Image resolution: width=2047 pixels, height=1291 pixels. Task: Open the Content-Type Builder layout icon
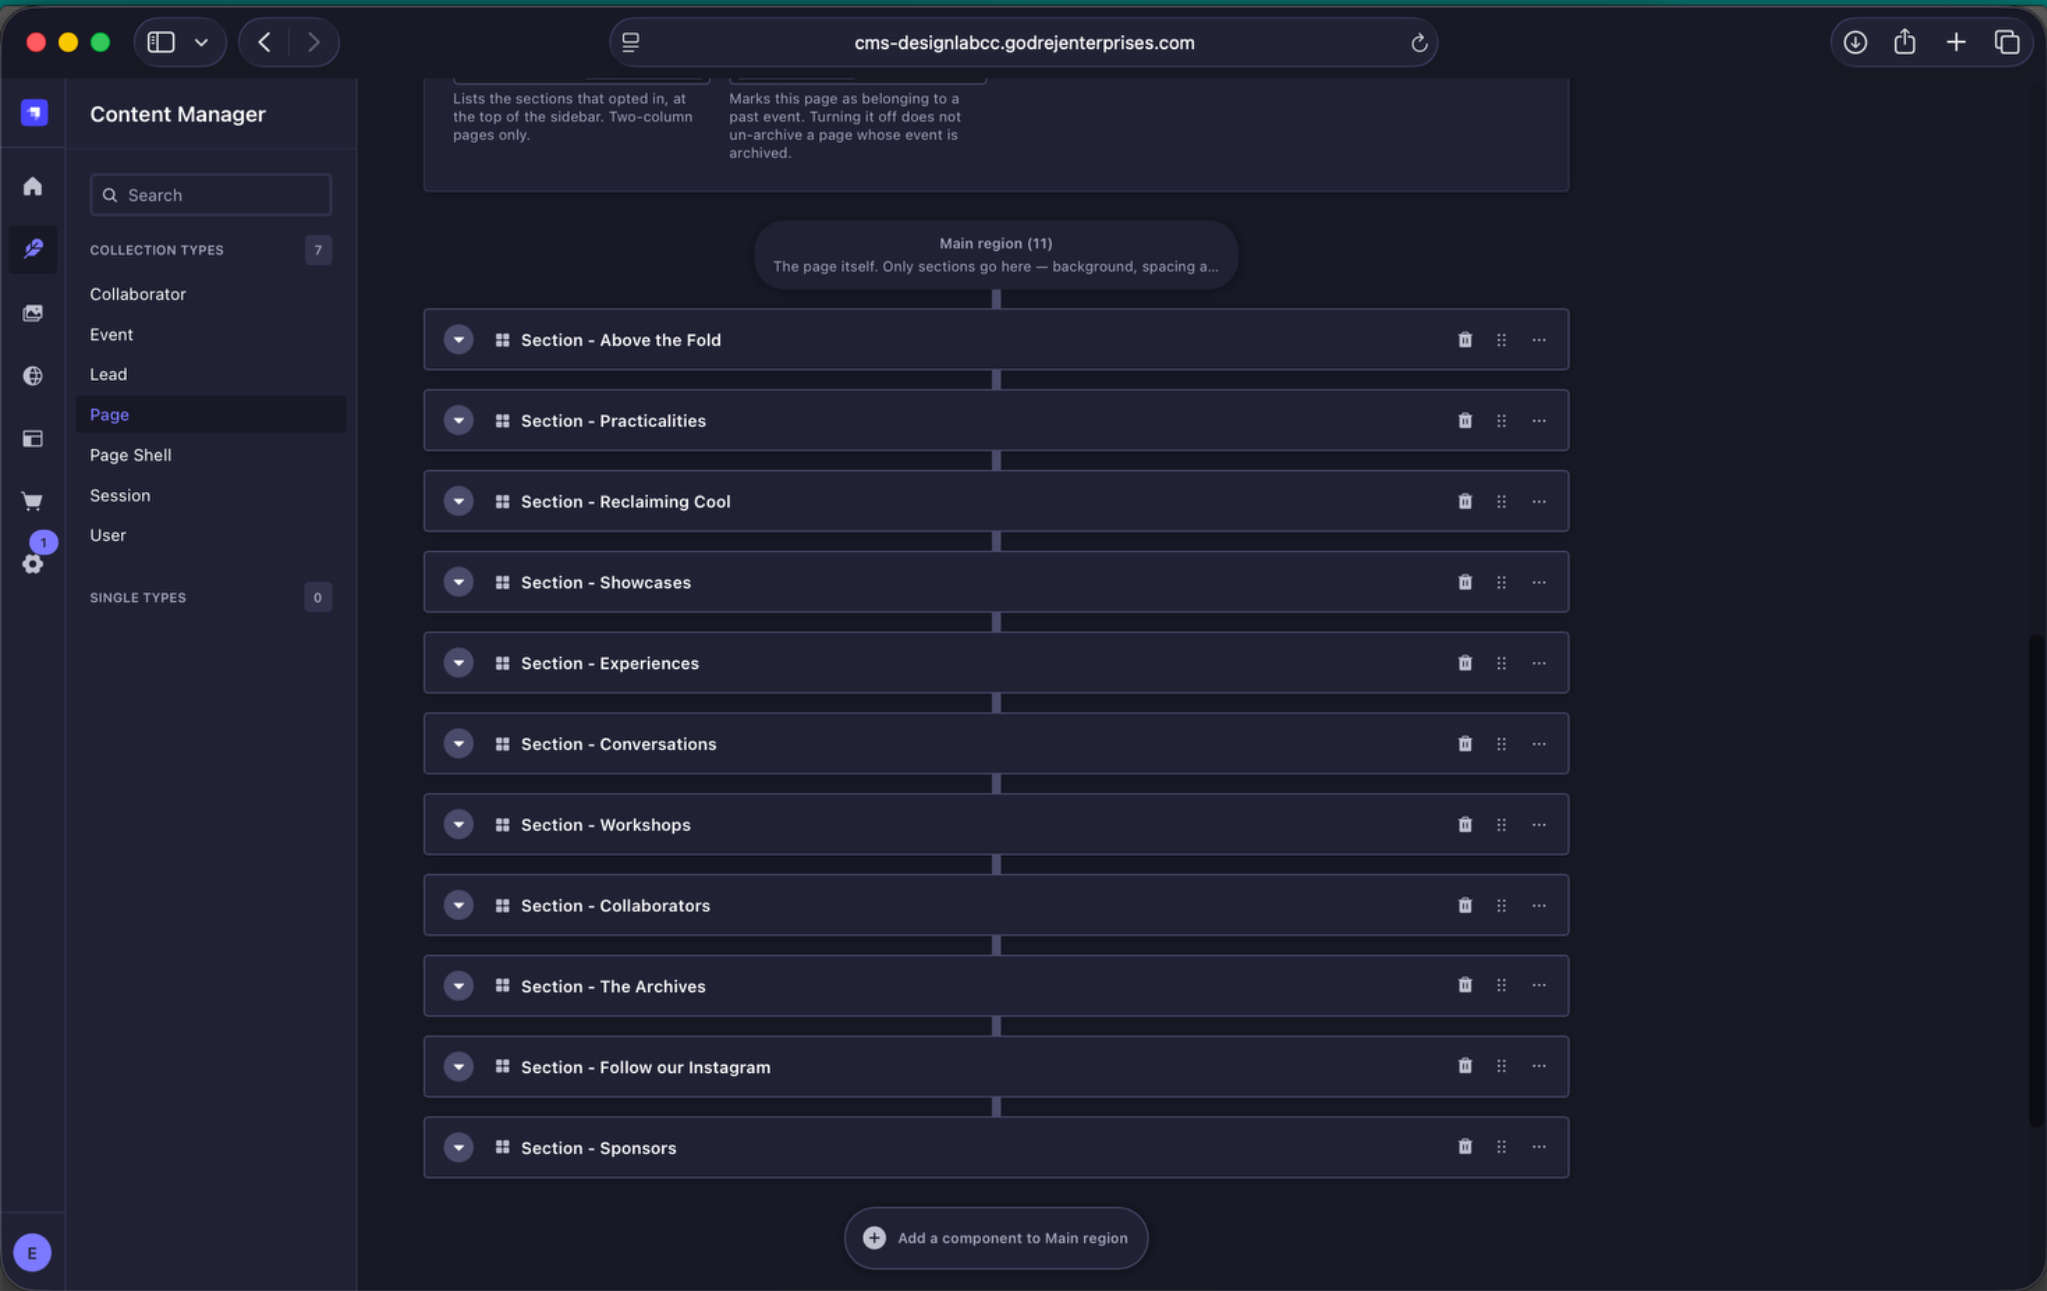(x=33, y=439)
